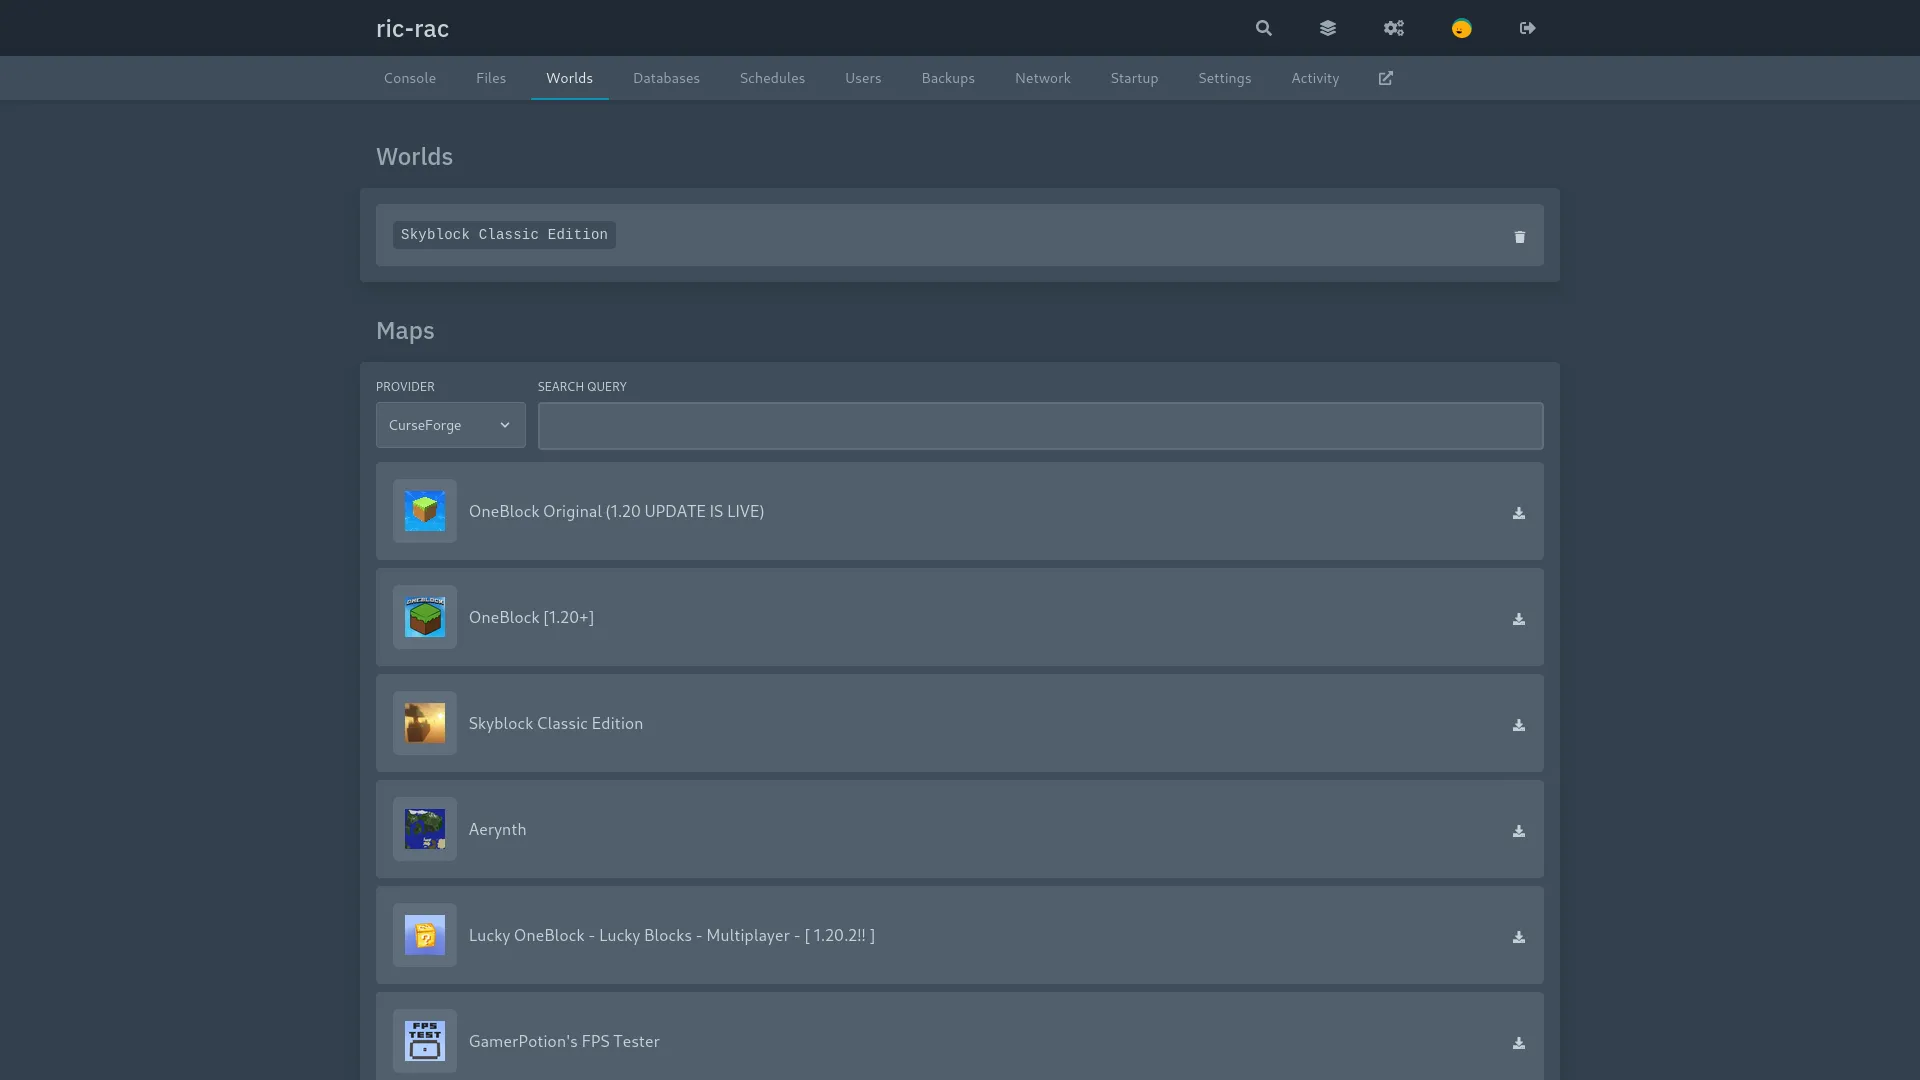1920x1080 pixels.
Task: Open the admin gears icon
Action: (x=1394, y=28)
